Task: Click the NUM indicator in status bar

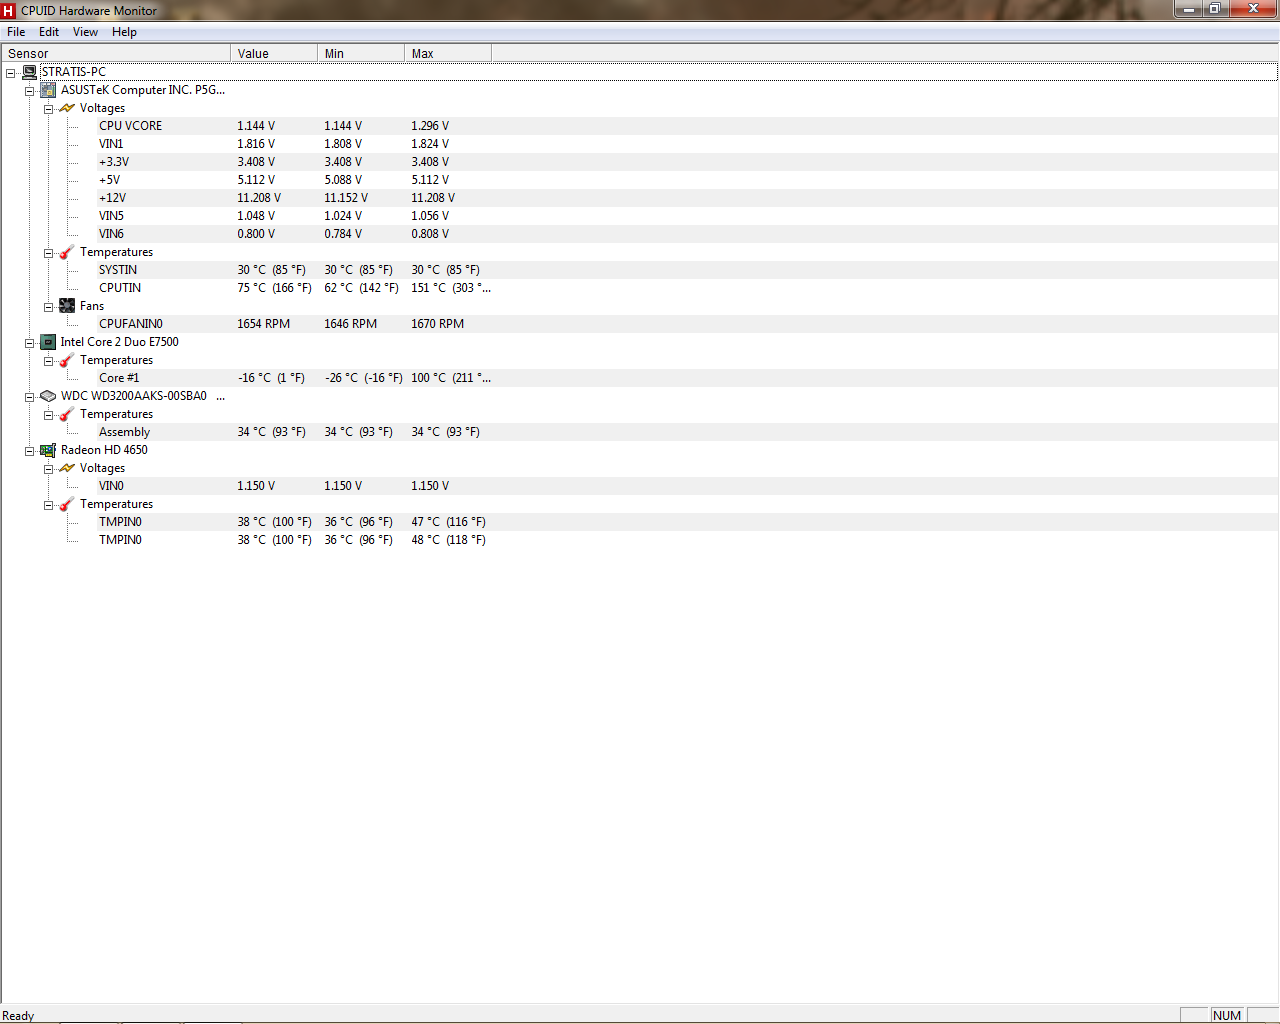Action: point(1227,1015)
